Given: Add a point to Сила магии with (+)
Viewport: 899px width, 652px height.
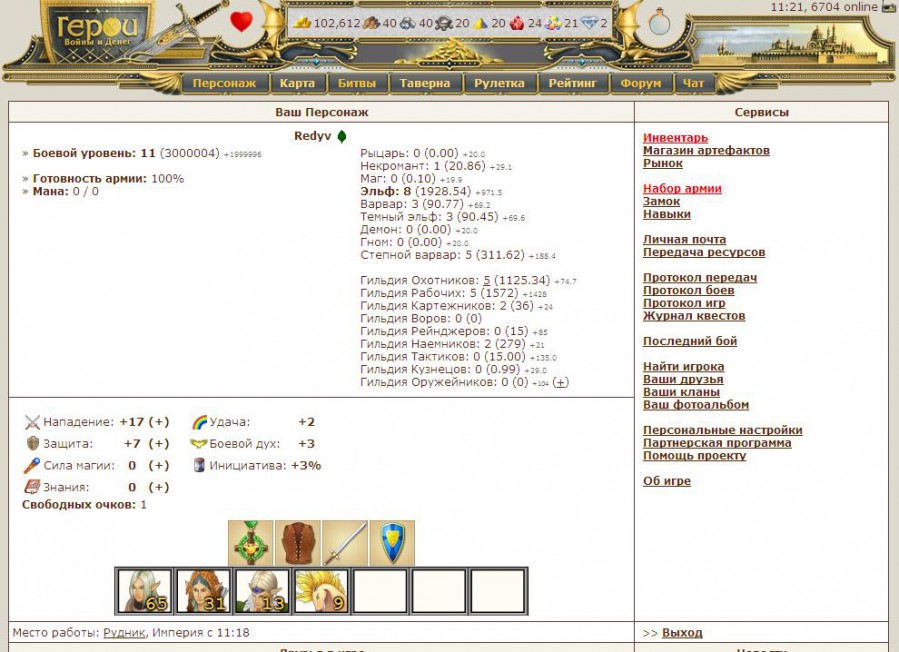Looking at the screenshot, I should click(159, 466).
